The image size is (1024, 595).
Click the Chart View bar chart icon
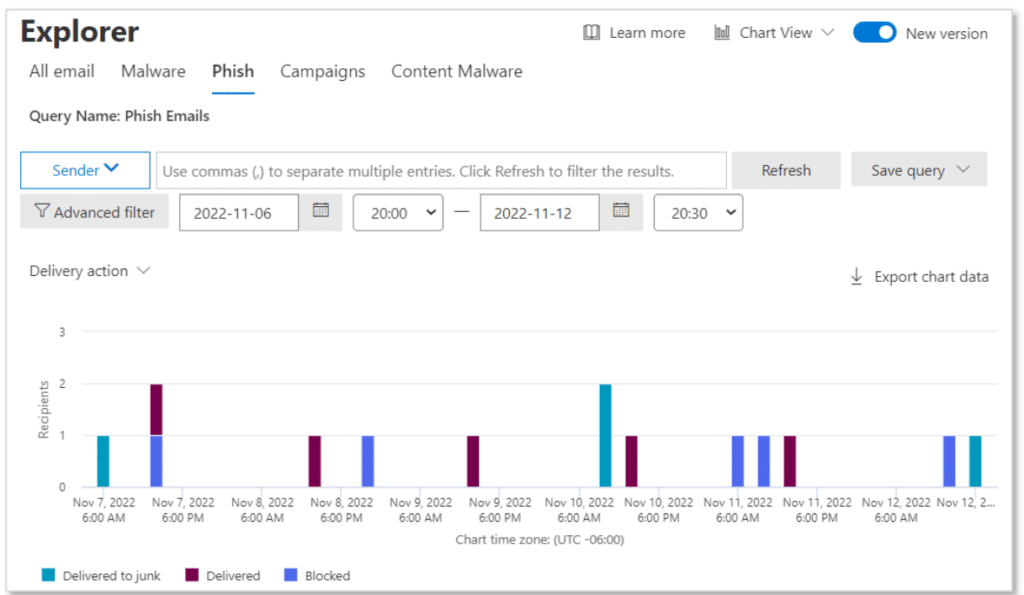pos(722,33)
